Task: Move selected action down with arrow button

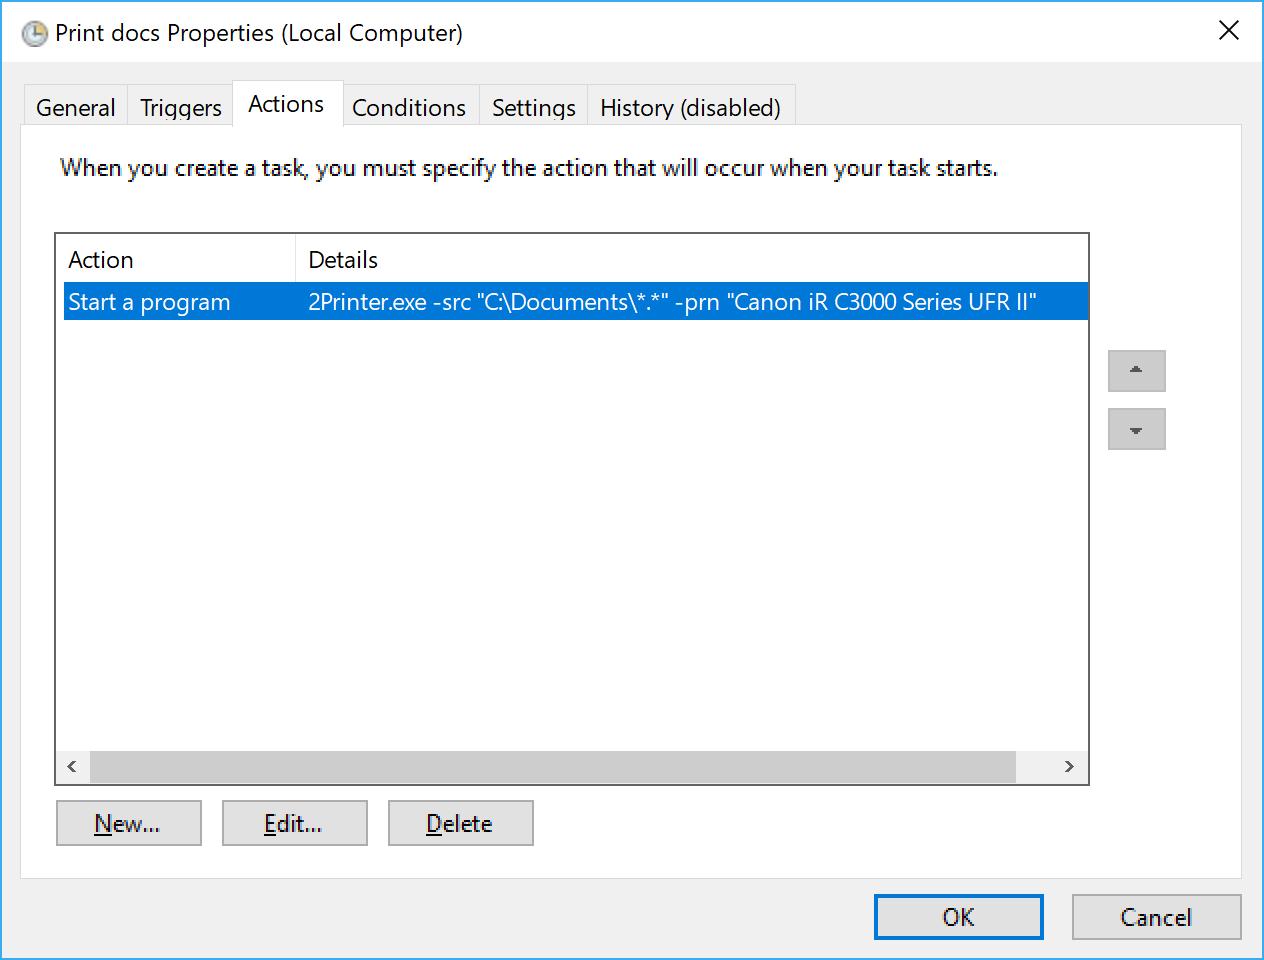Action: click(x=1136, y=430)
